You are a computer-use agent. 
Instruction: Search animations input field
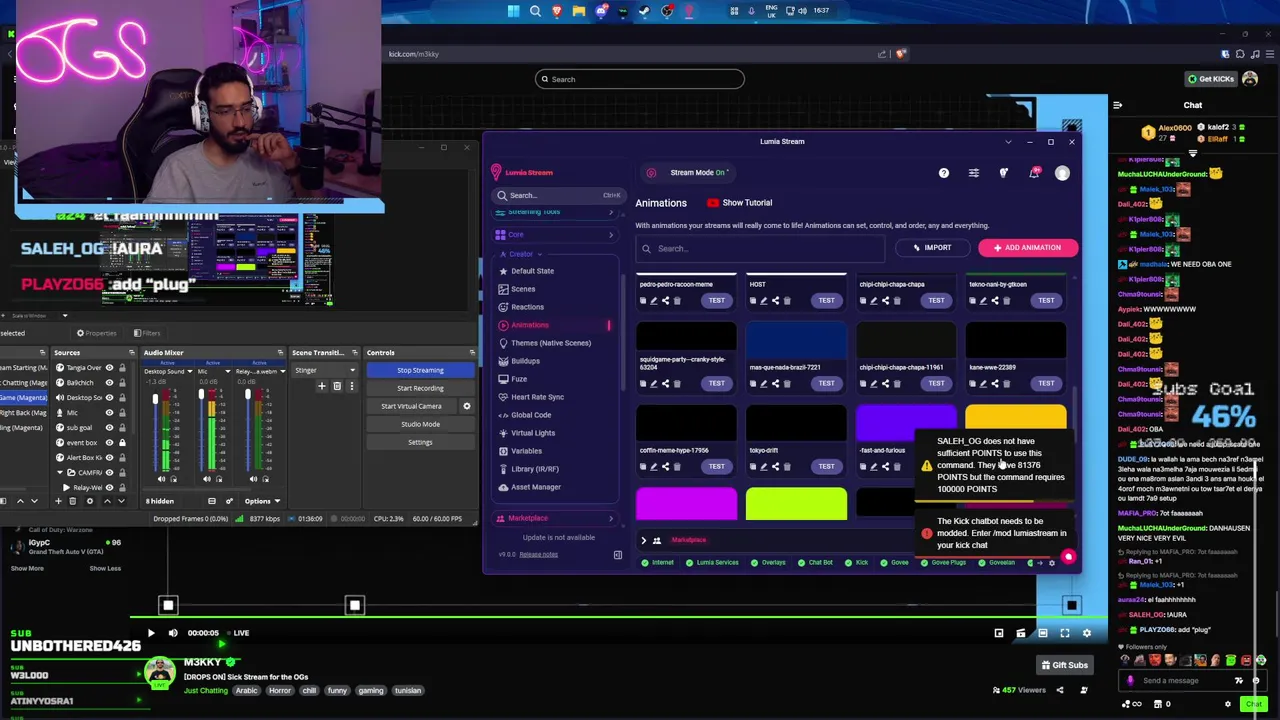[x=760, y=249]
